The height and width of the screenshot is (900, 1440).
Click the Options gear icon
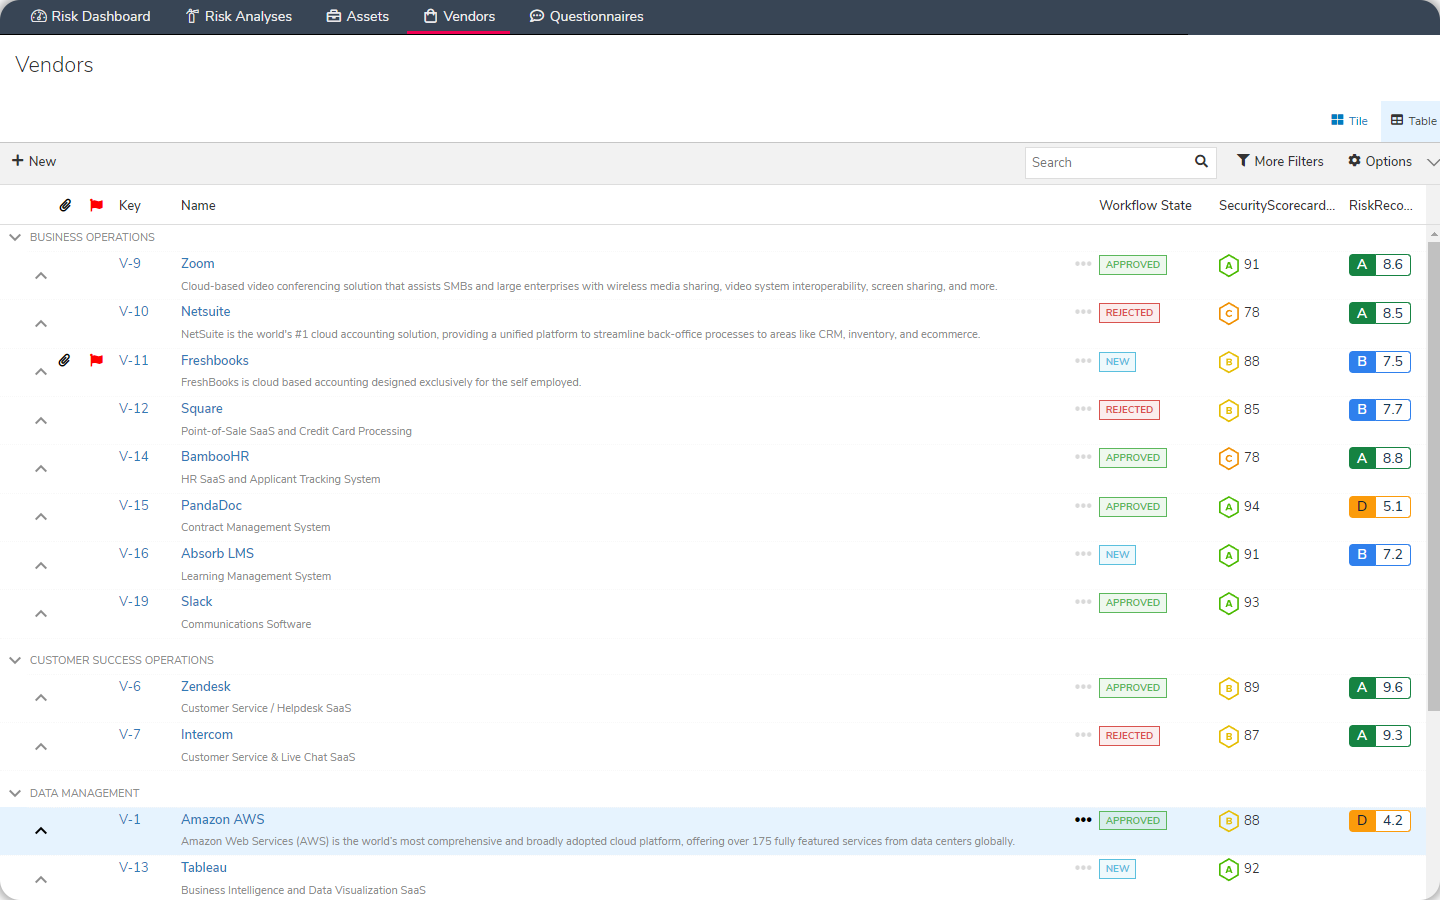coord(1354,161)
